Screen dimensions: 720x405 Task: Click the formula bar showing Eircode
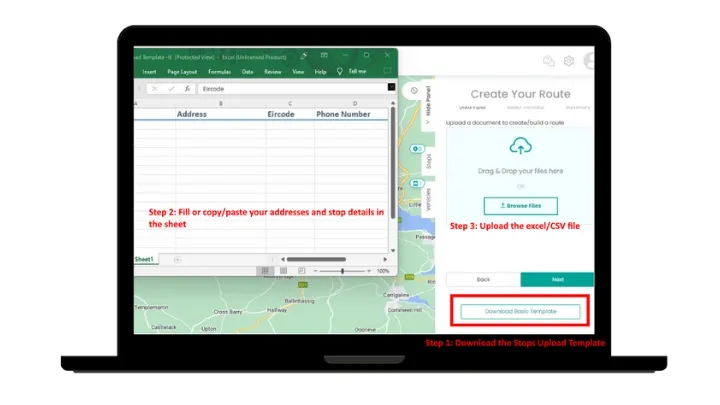292,89
